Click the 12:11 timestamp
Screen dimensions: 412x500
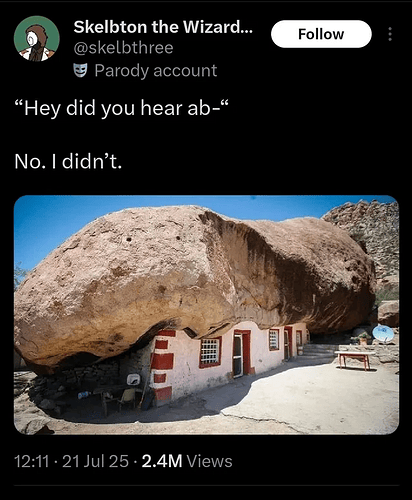click(32, 461)
